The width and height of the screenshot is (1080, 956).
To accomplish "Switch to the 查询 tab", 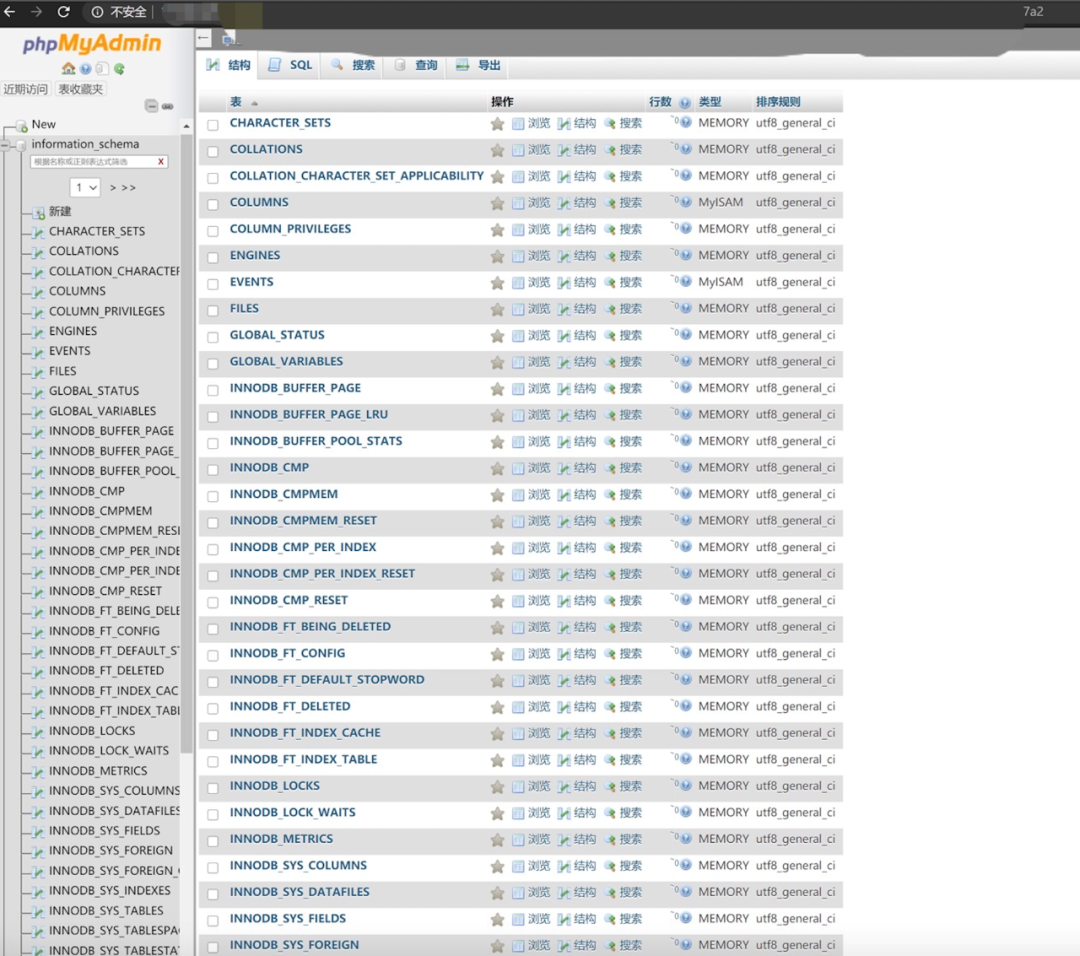I will click(x=416, y=65).
